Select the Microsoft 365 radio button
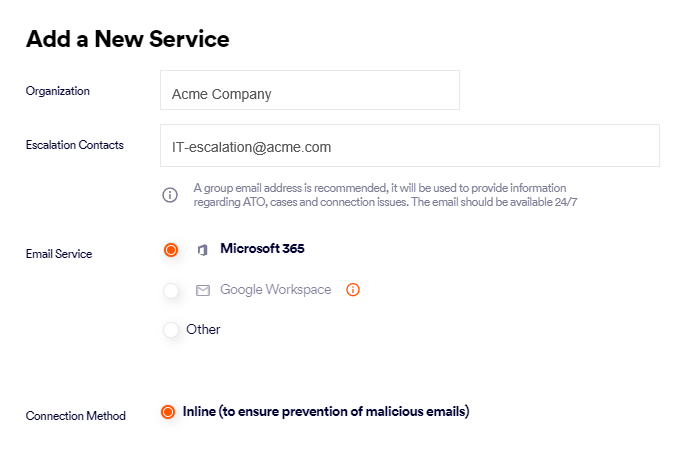Screen dimensions: 687x450 [x=171, y=250]
